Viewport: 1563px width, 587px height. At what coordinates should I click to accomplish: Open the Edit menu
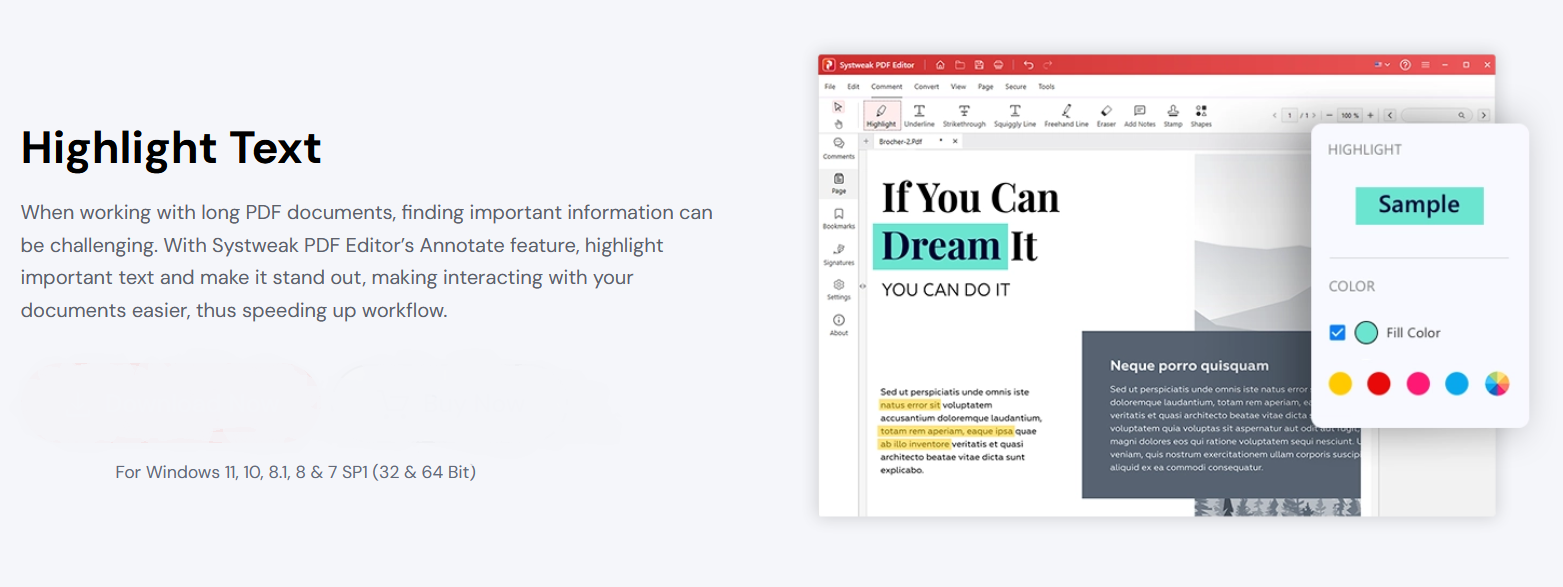pos(853,87)
